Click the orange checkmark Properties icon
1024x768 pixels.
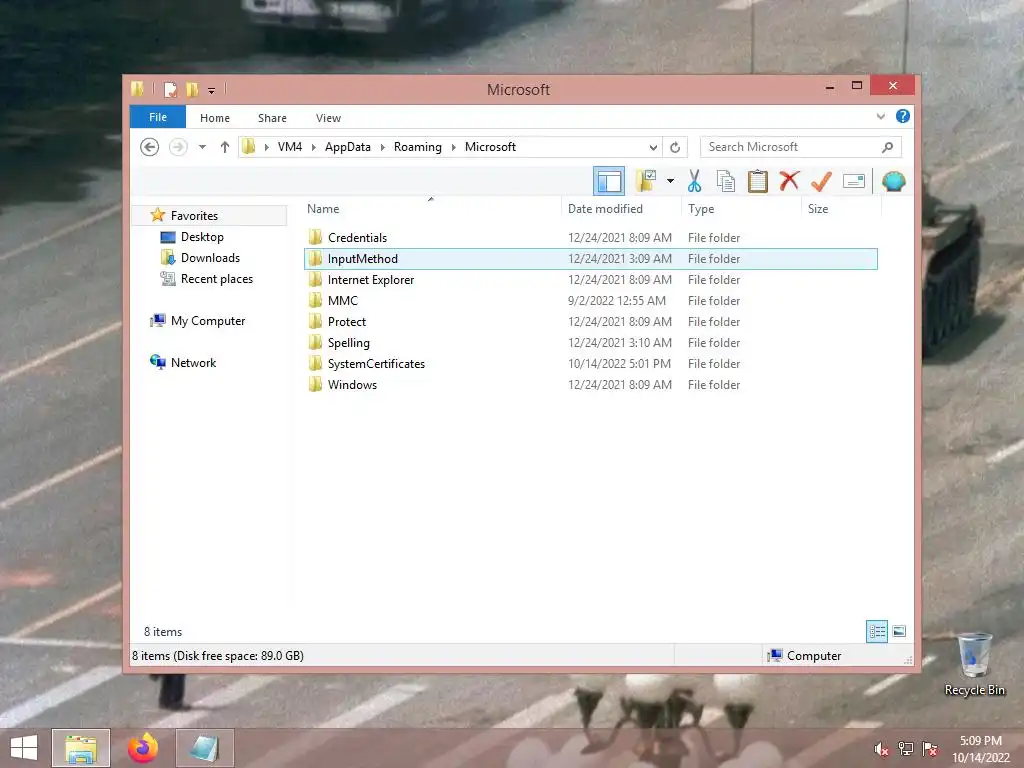click(x=821, y=181)
